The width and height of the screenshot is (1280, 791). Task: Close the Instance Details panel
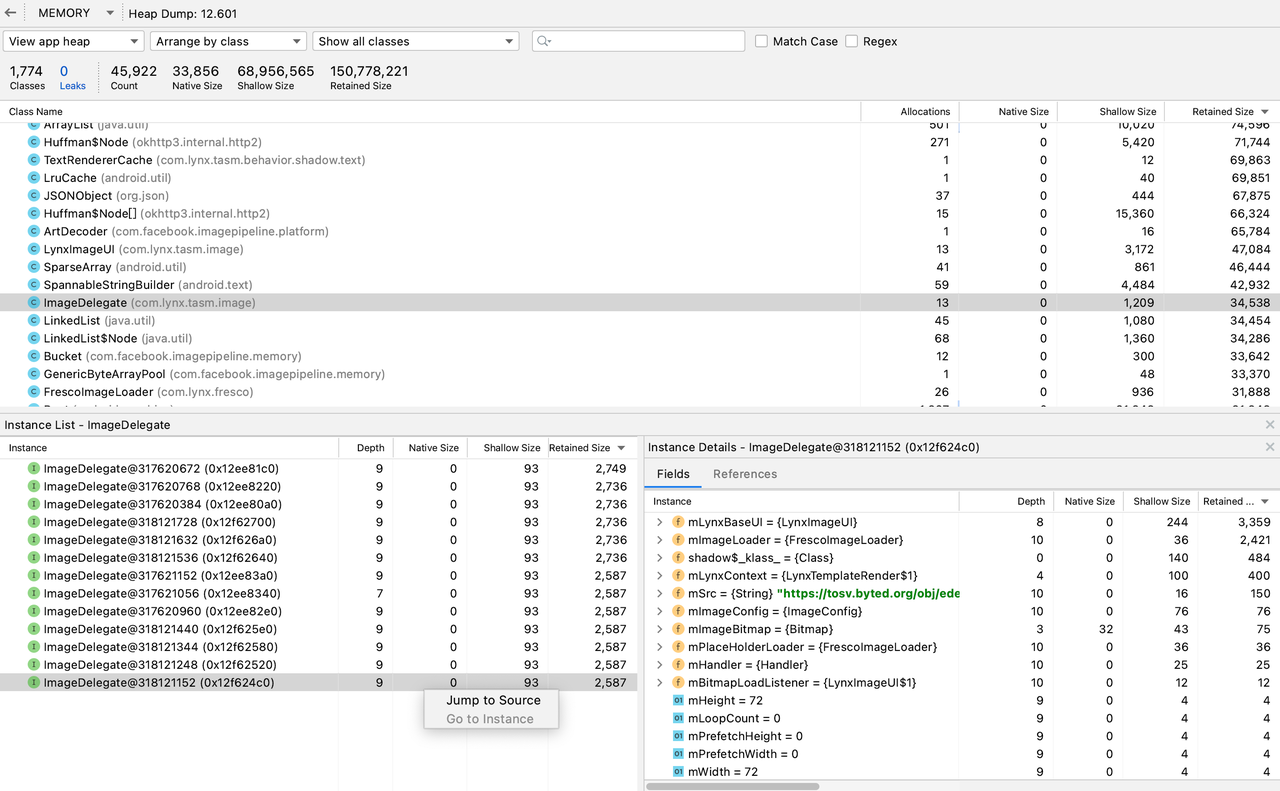point(1270,447)
